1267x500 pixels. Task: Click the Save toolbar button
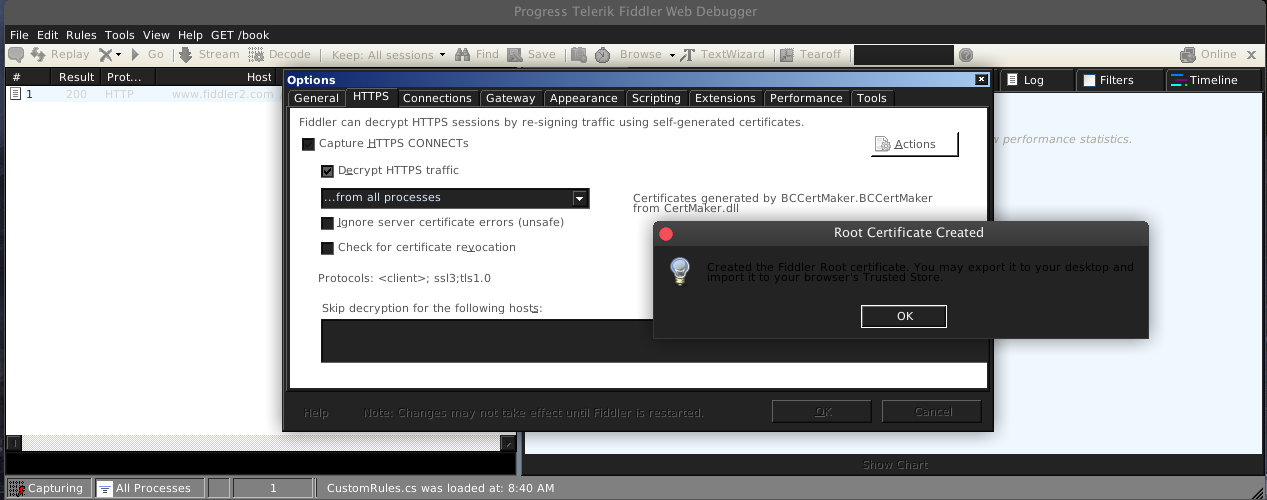(531, 55)
